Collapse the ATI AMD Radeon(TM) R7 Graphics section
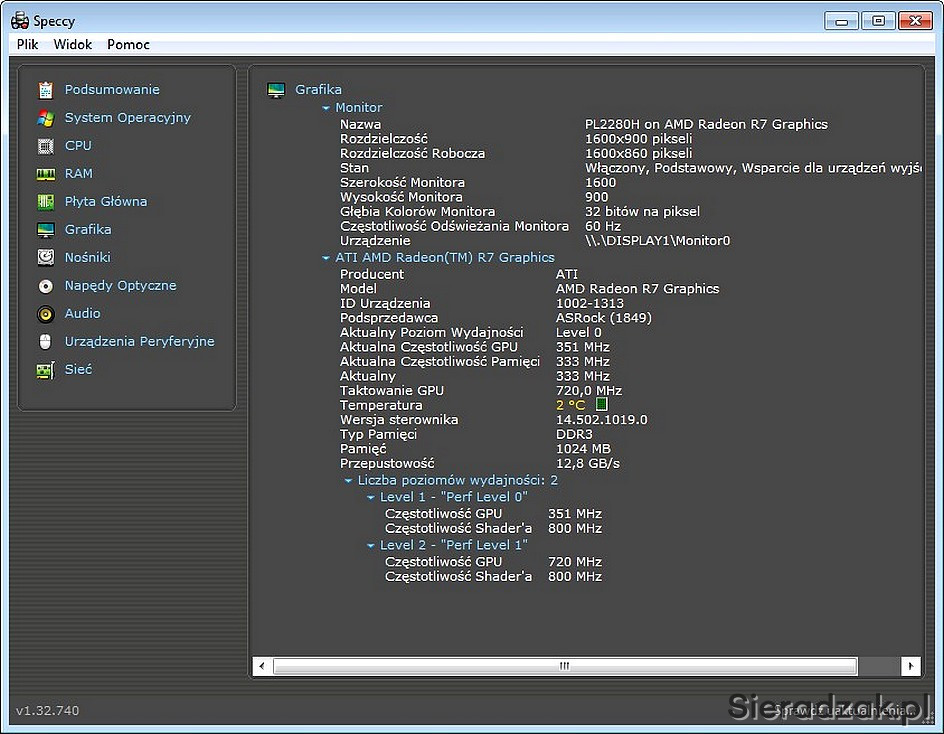This screenshot has width=944, height=734. pos(326,258)
